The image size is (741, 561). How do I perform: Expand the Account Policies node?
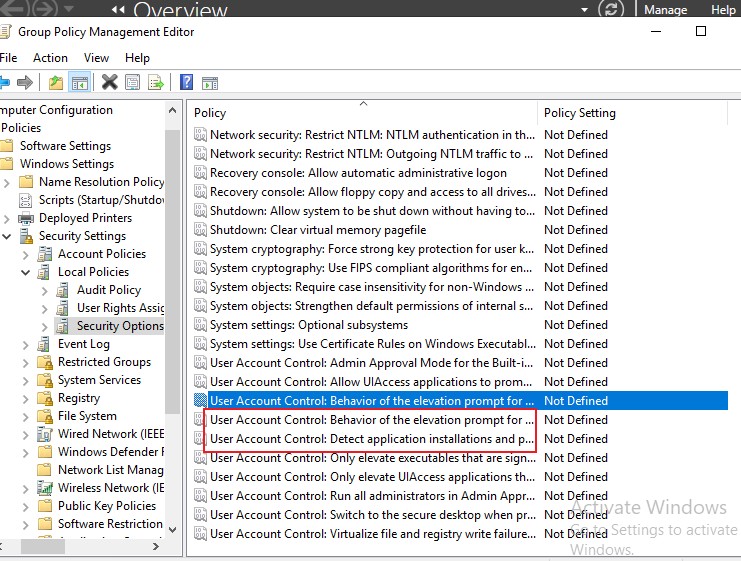(26, 254)
